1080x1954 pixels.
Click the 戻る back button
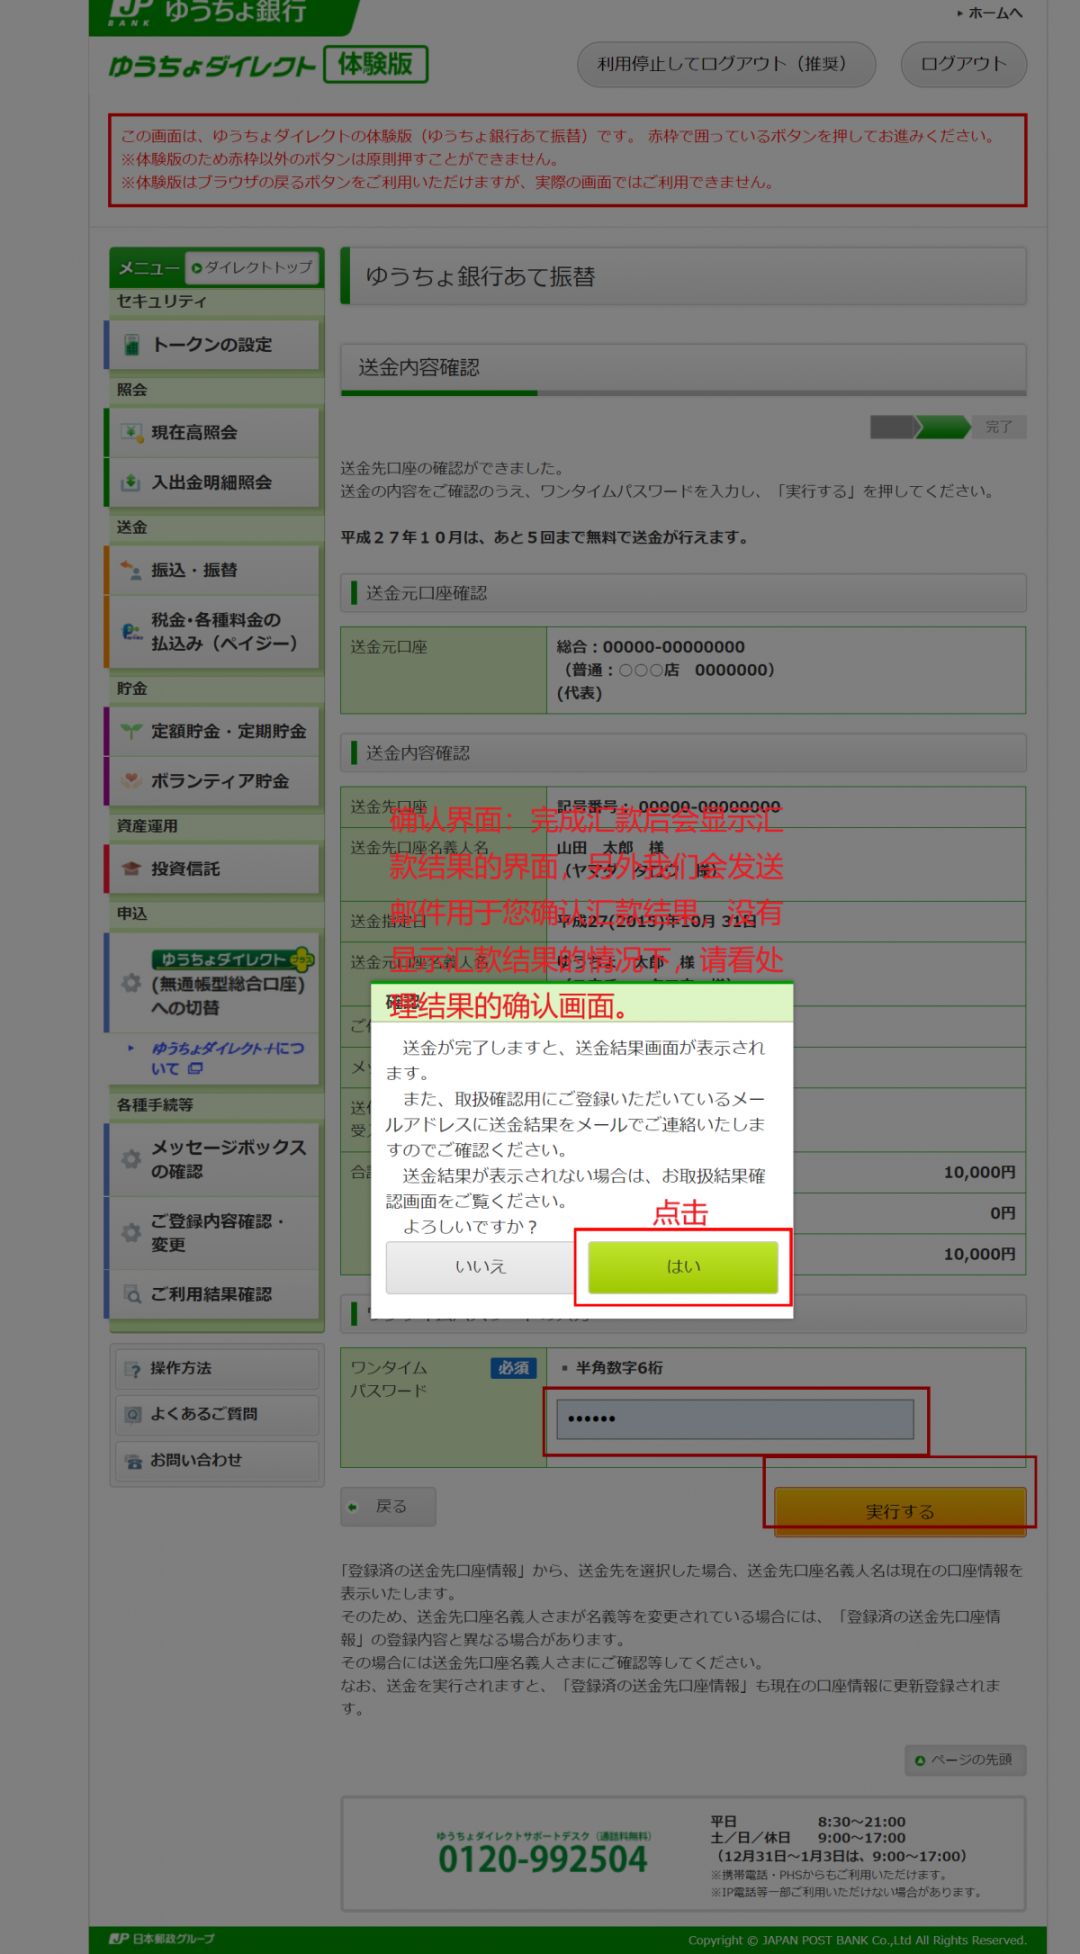coord(388,1506)
